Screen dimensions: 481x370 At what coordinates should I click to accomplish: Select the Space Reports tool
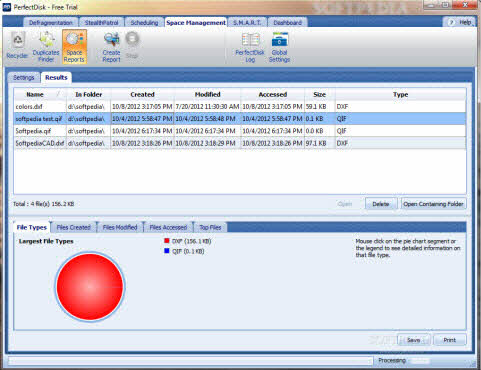click(x=74, y=47)
